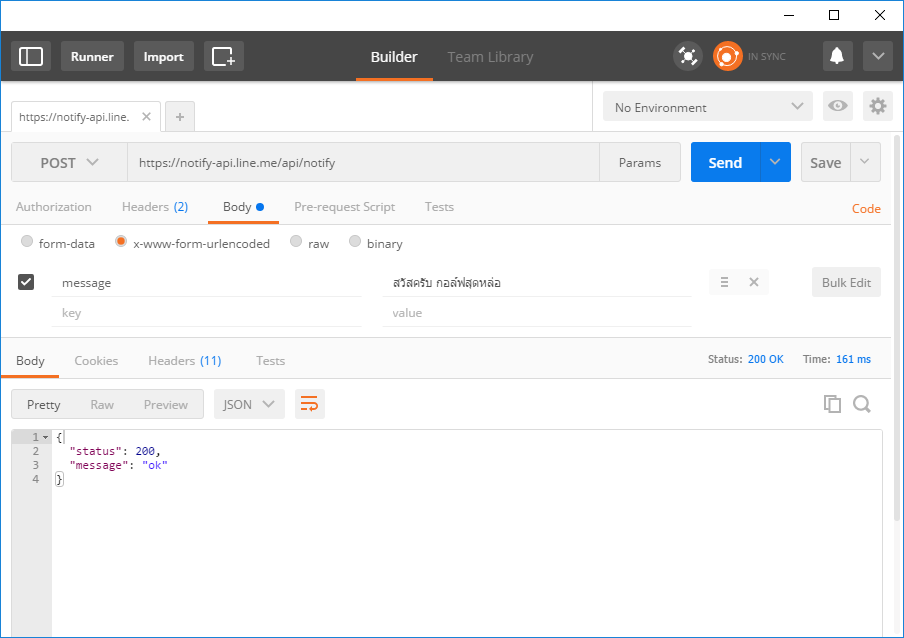Maximize the Postman window
This screenshot has height=638, width=904.
[834, 15]
